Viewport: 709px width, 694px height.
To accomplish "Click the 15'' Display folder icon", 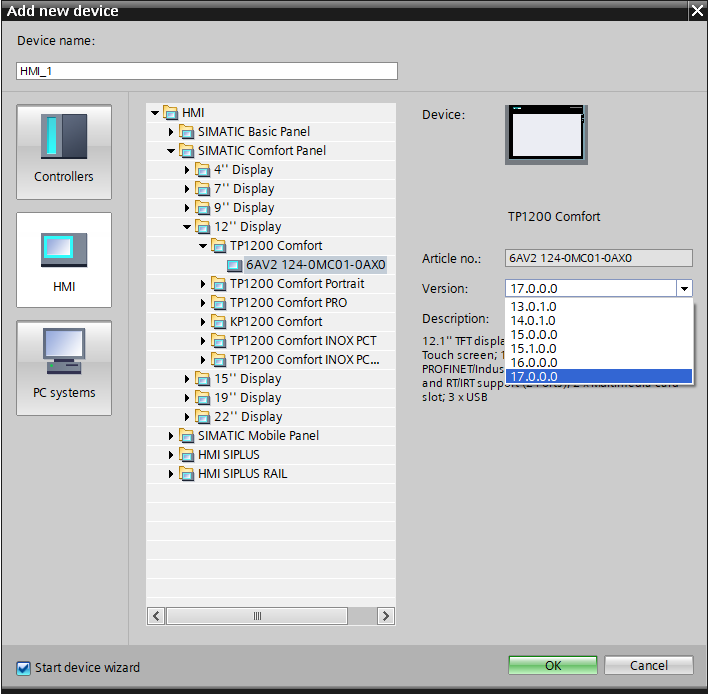I will [x=203, y=378].
